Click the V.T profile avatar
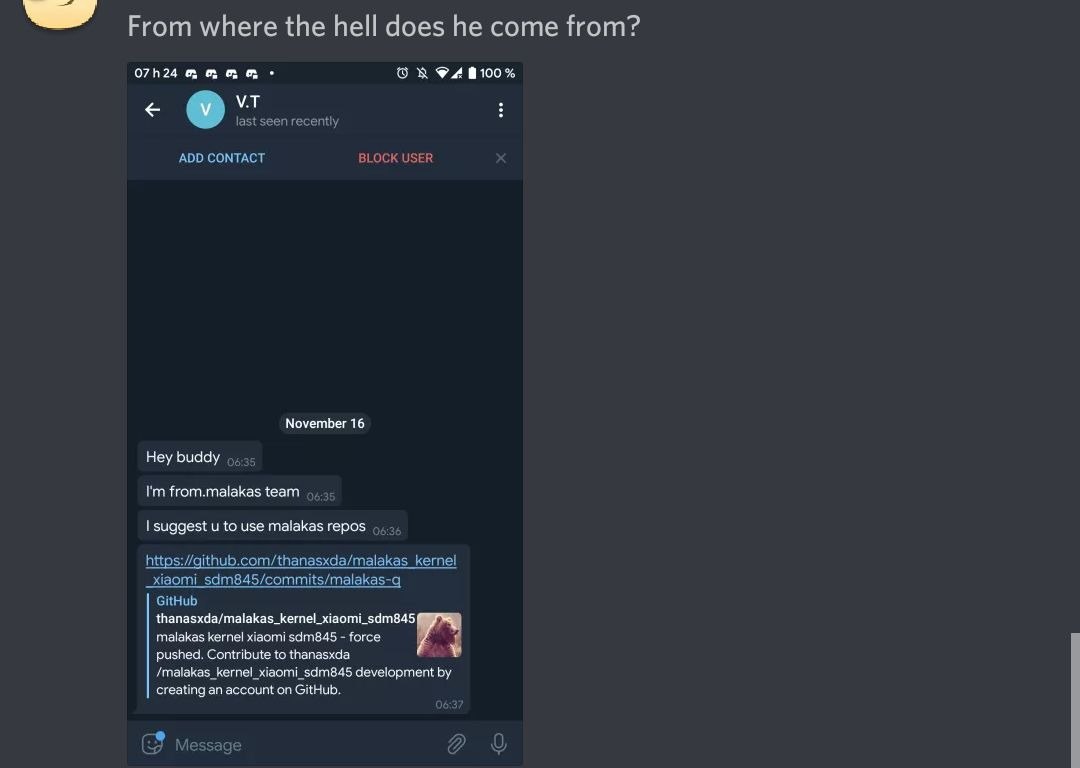 point(205,110)
